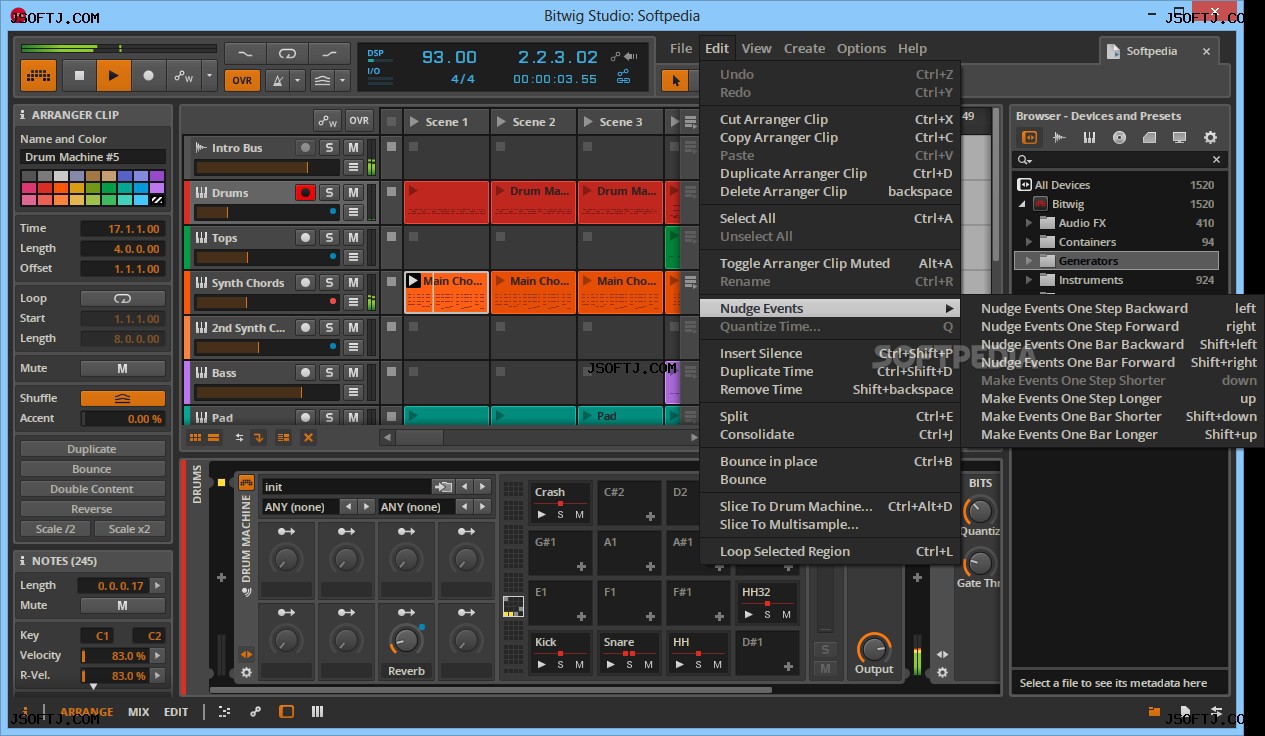Mute the Drums track
The height and width of the screenshot is (736, 1265).
click(x=353, y=192)
